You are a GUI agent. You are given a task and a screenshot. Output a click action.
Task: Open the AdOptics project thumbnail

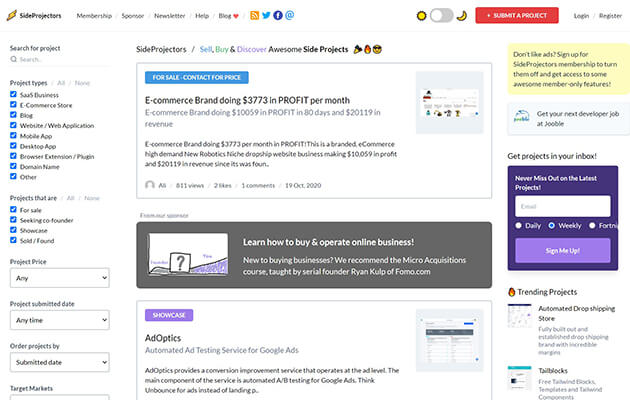point(450,340)
